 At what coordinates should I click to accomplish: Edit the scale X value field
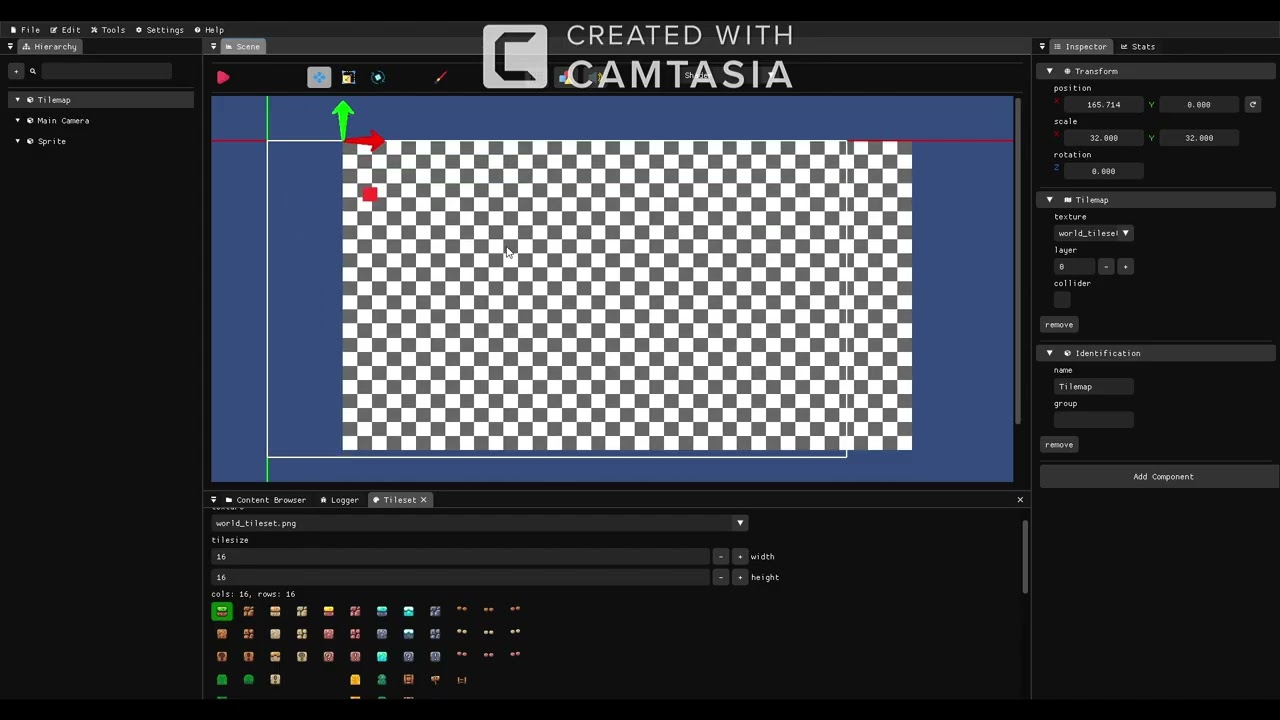tap(1103, 138)
